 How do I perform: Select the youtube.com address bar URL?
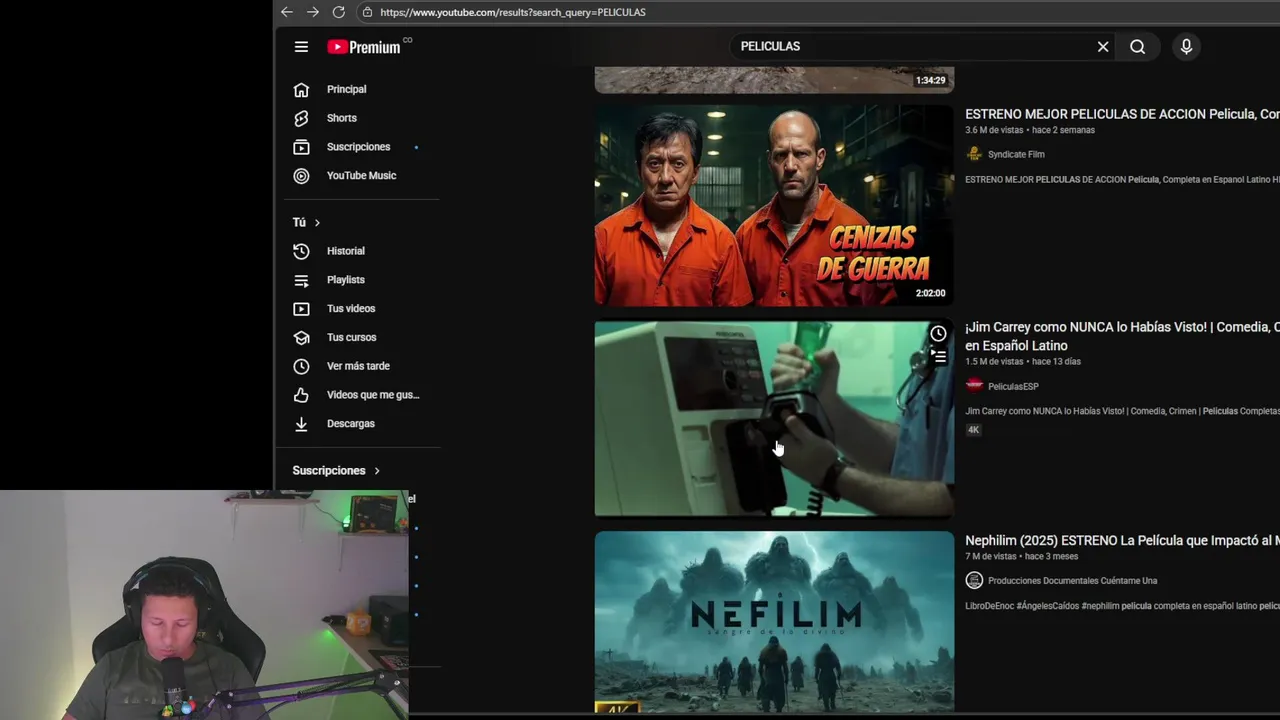513,12
